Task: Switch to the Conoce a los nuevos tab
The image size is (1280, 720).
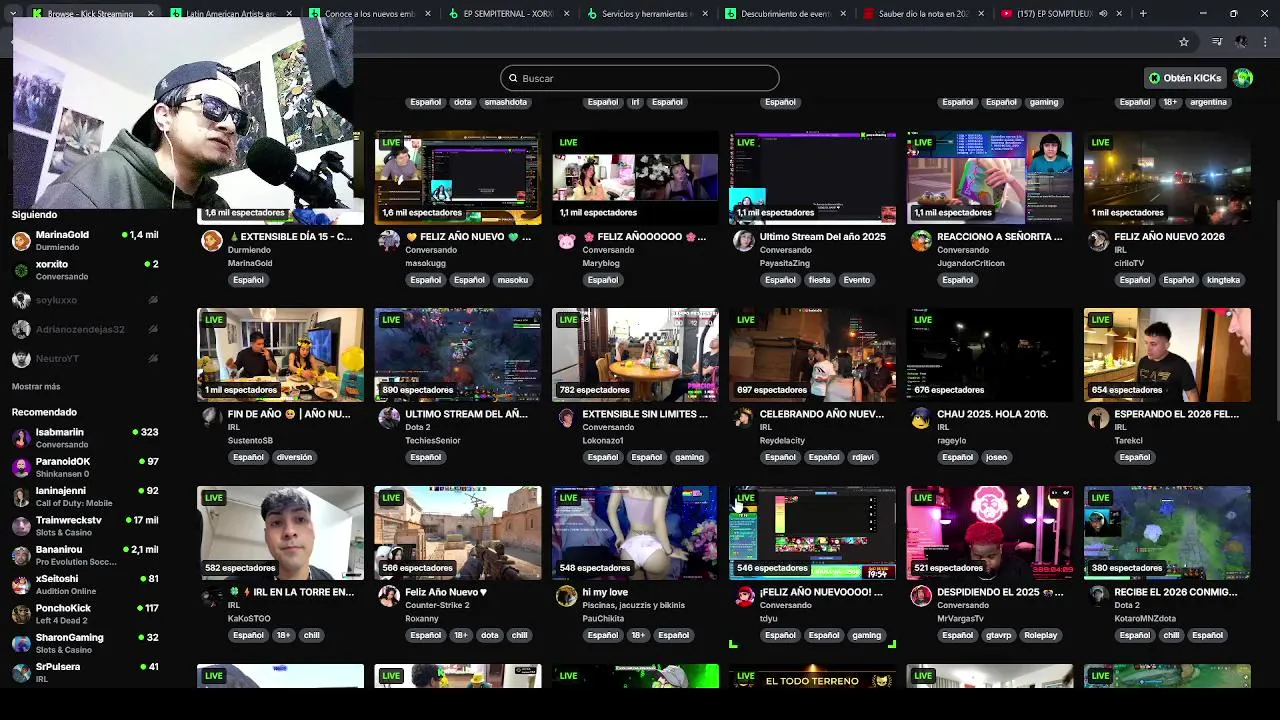Action: (370, 14)
